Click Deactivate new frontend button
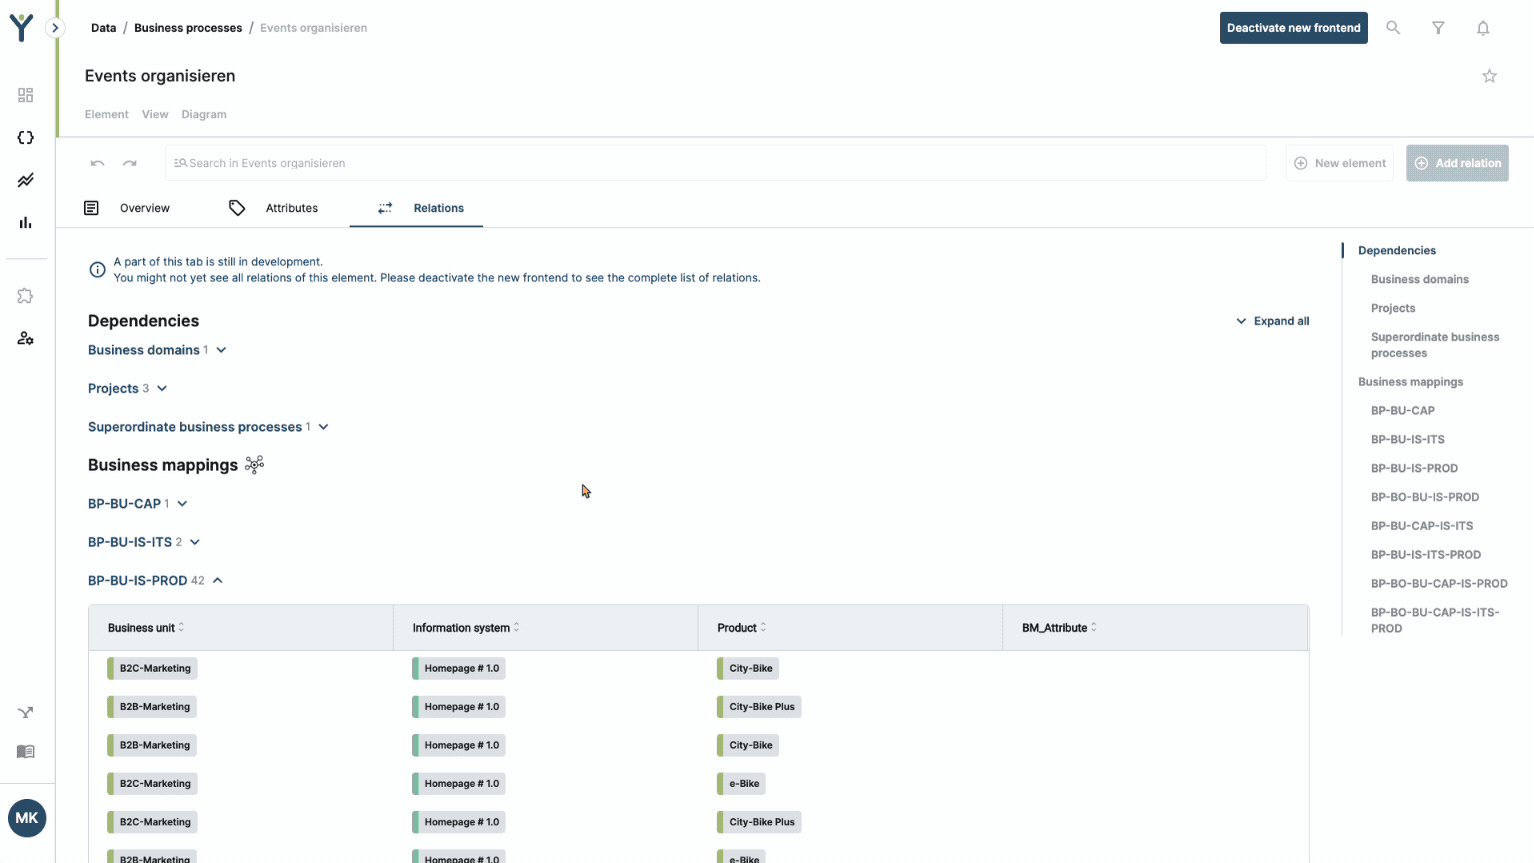1534x863 pixels. [1293, 28]
